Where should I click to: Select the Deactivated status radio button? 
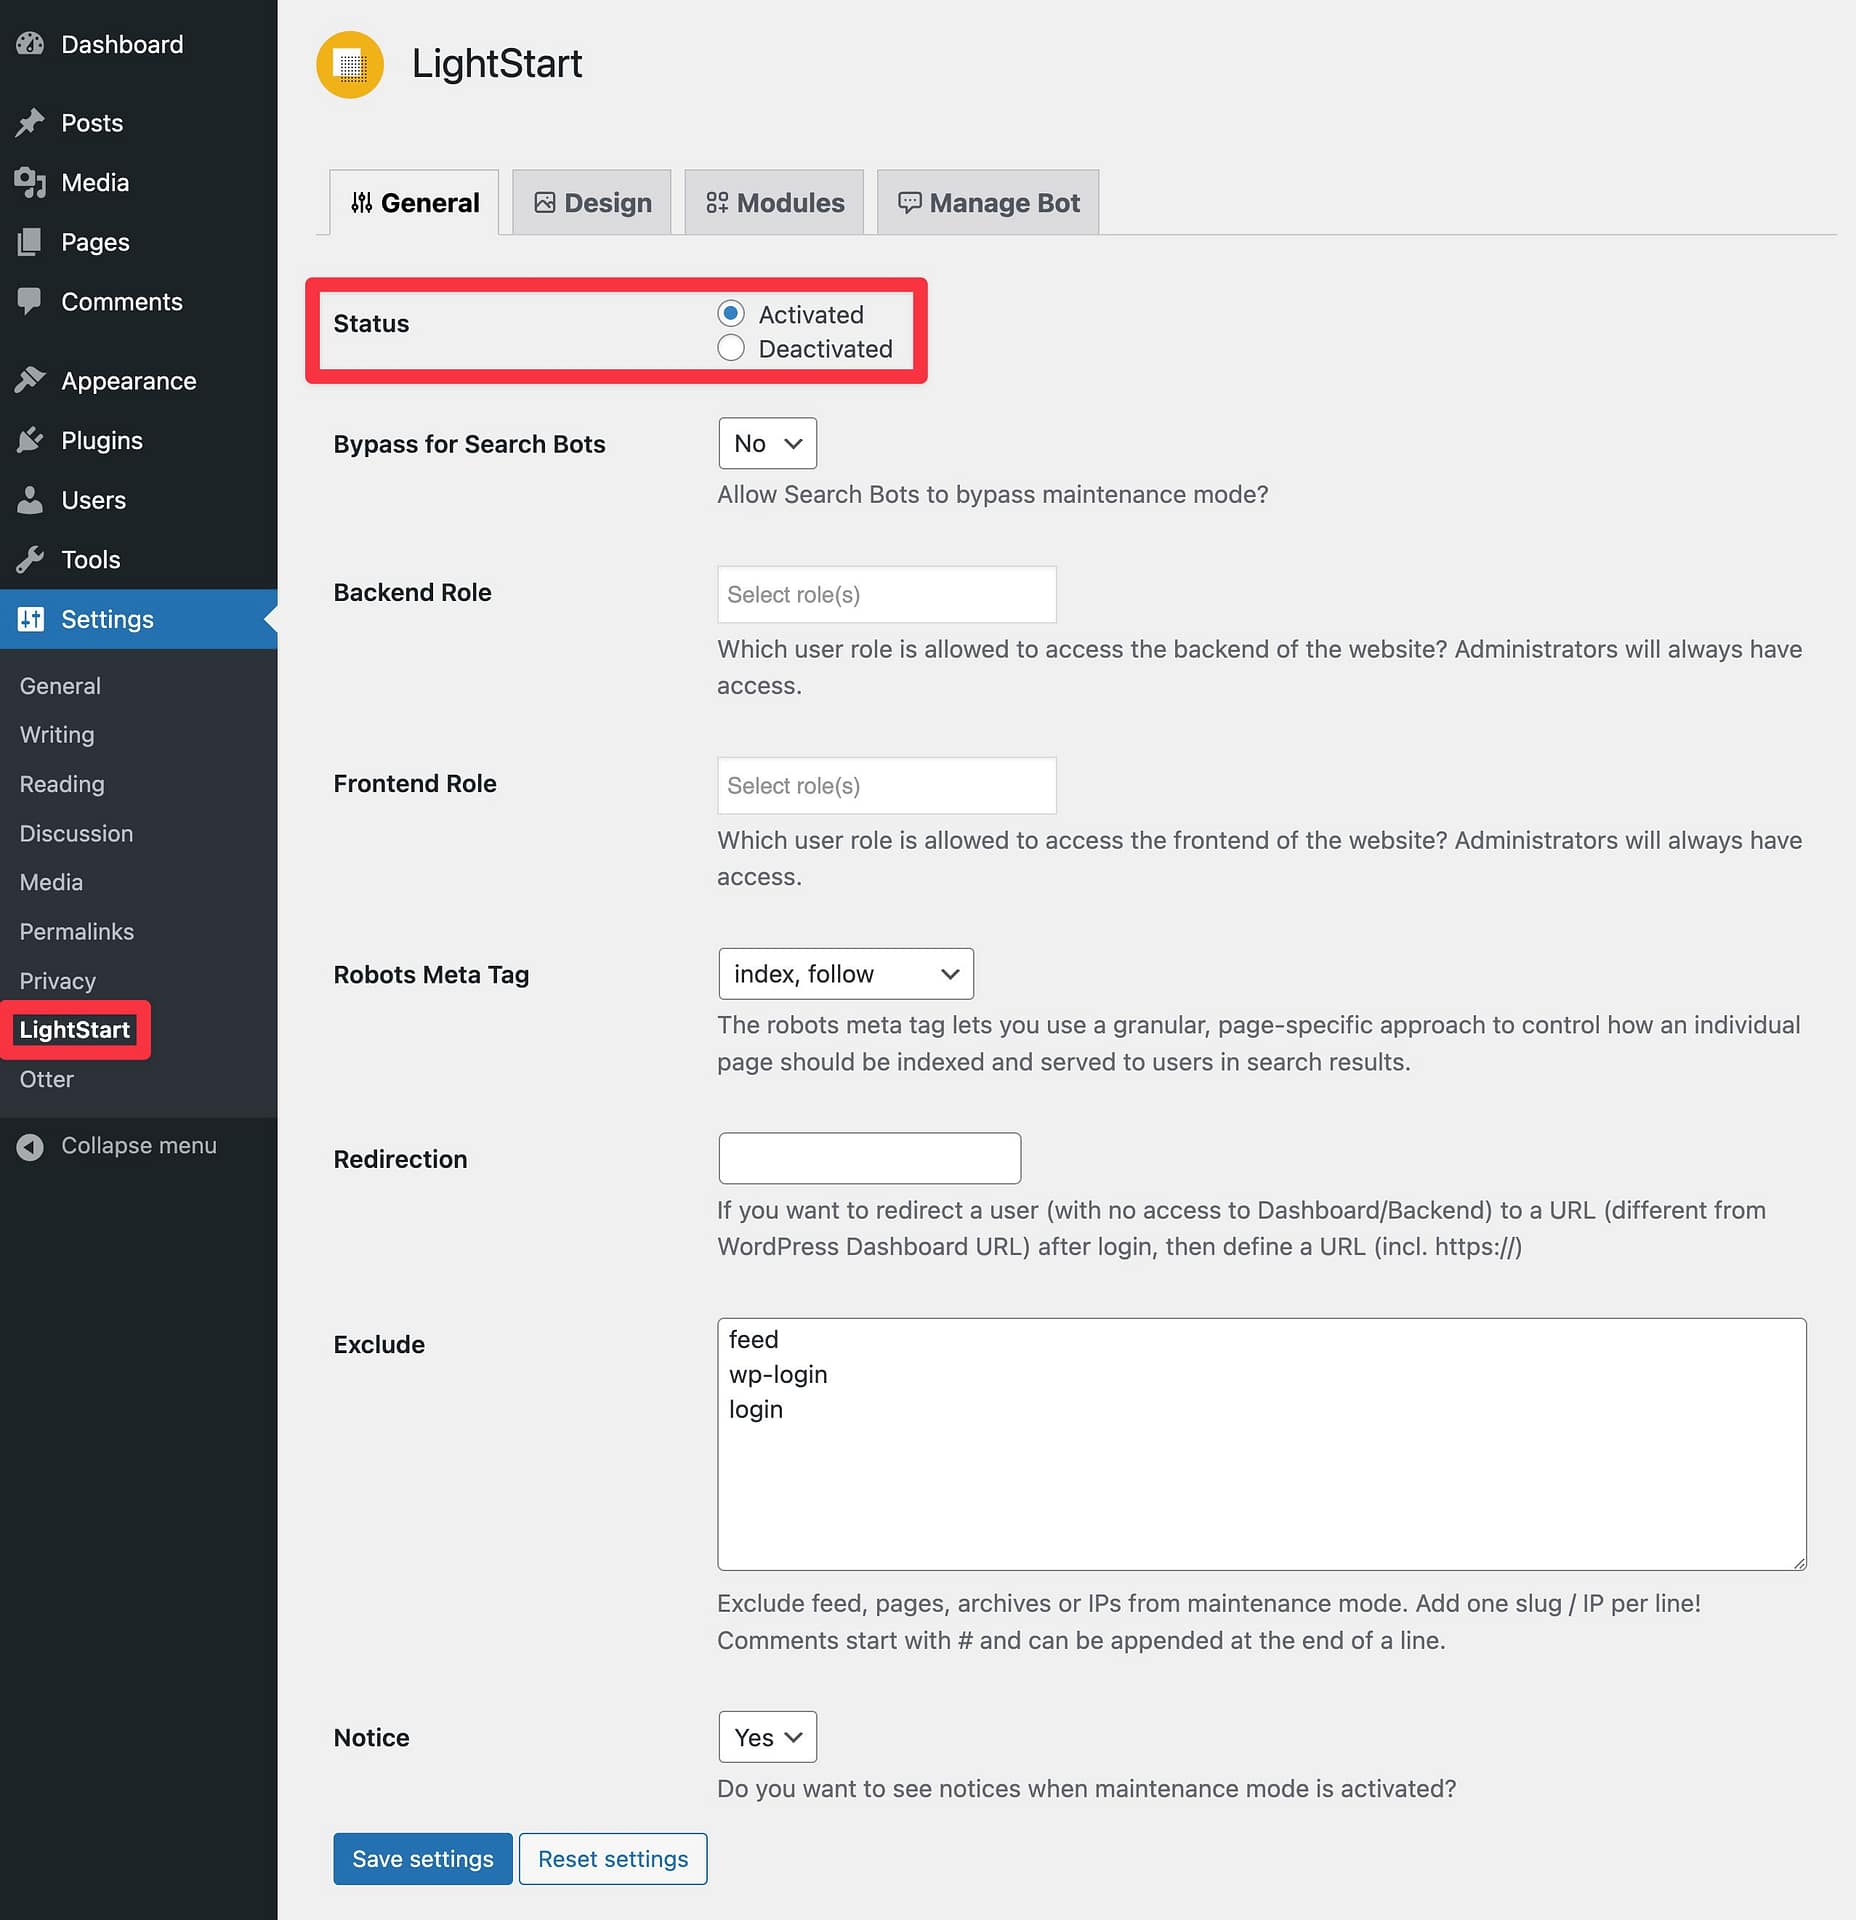731,348
